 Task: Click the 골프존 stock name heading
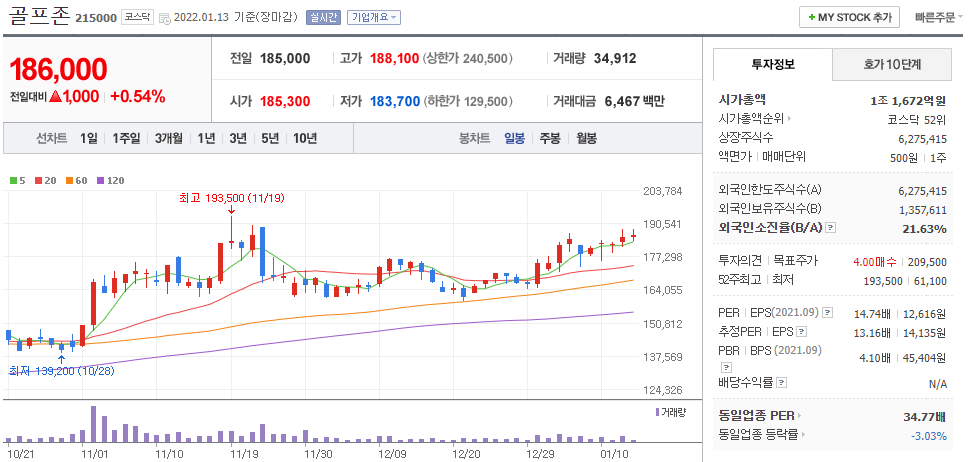[x=39, y=16]
